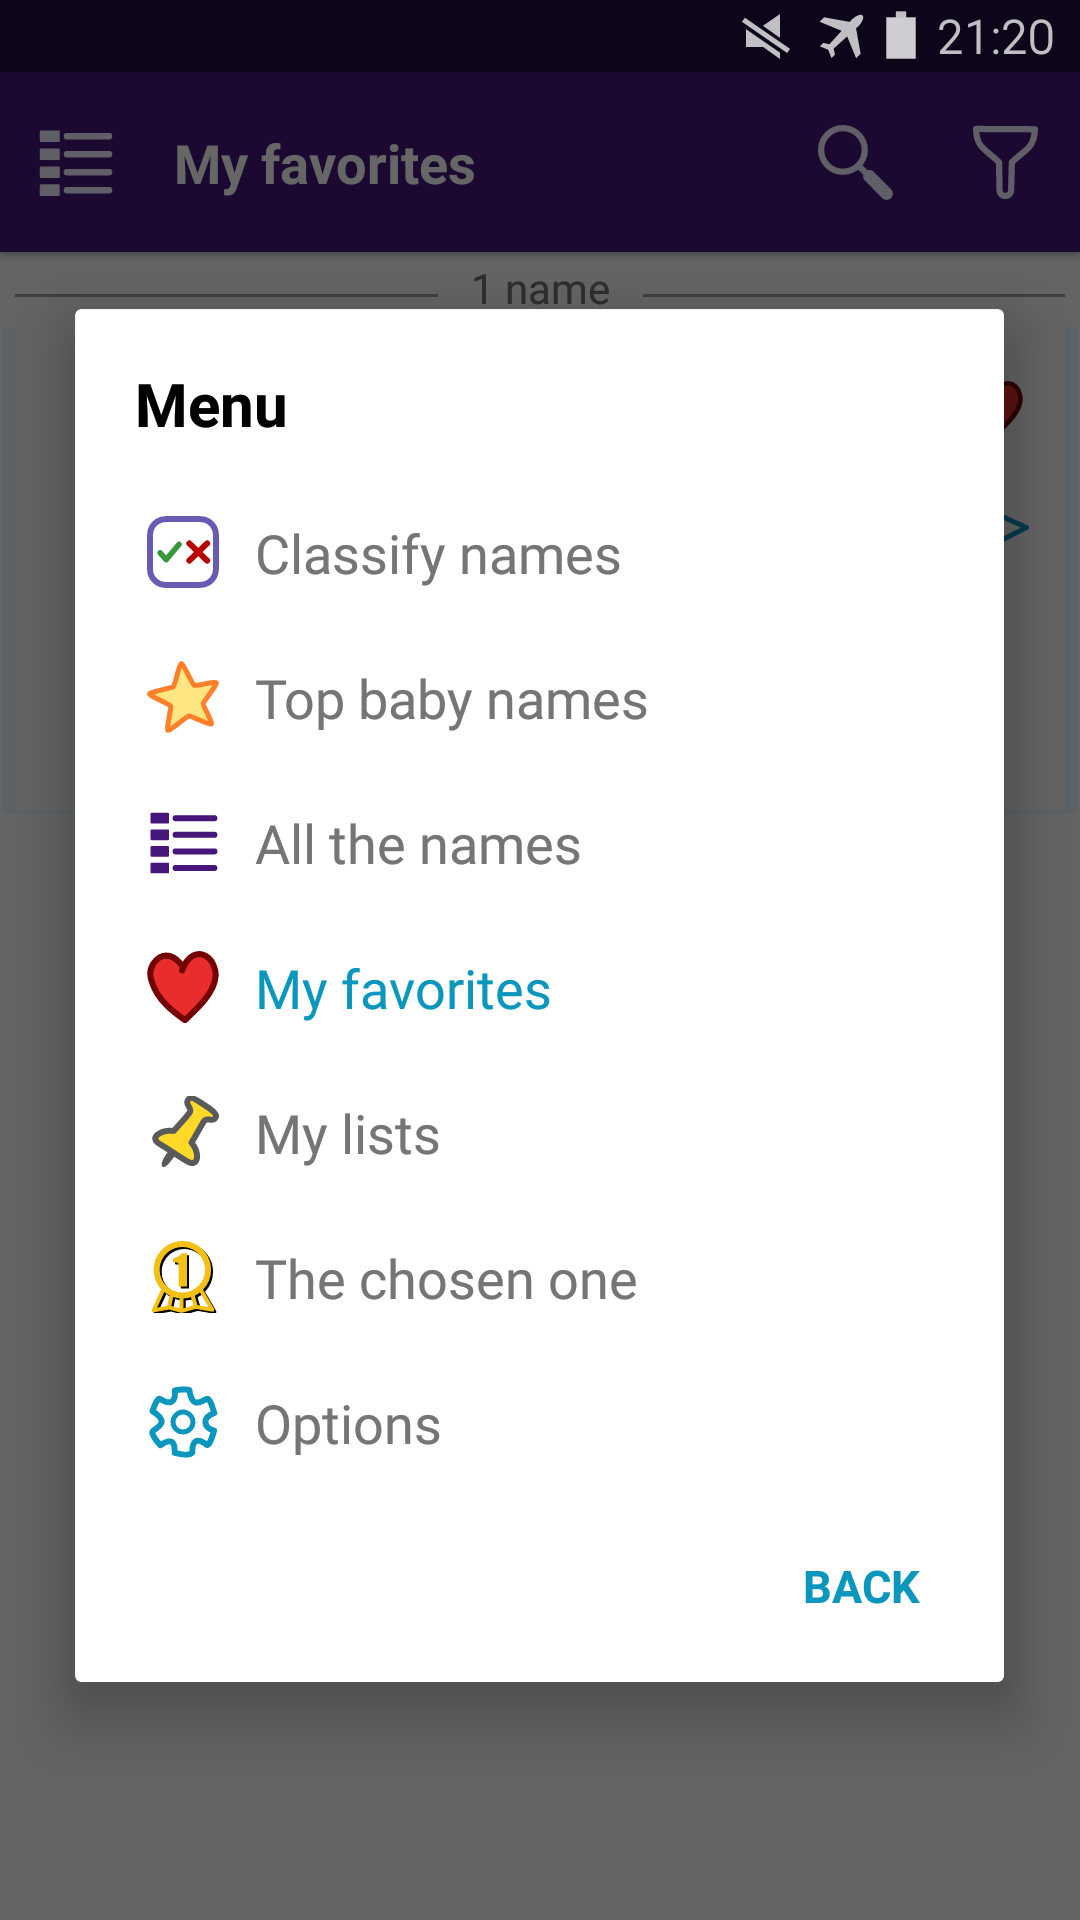Click the star icon for Top baby names
Screen dimensions: 1080x1920
(183, 697)
